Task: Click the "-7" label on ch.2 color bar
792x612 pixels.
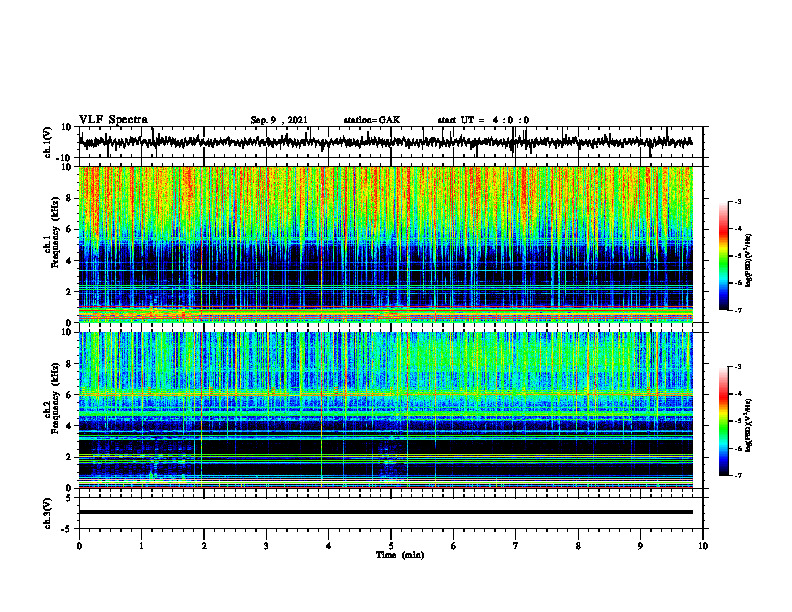Action: [737, 475]
